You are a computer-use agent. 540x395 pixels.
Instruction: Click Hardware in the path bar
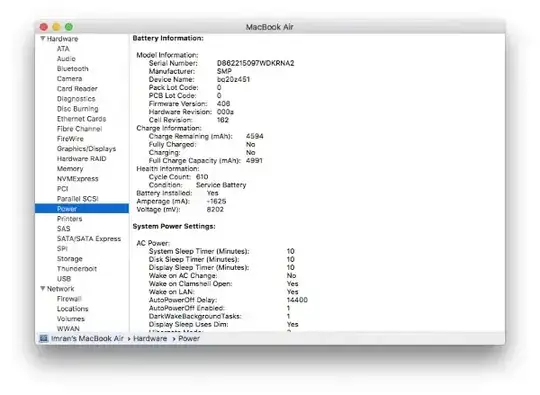150,339
